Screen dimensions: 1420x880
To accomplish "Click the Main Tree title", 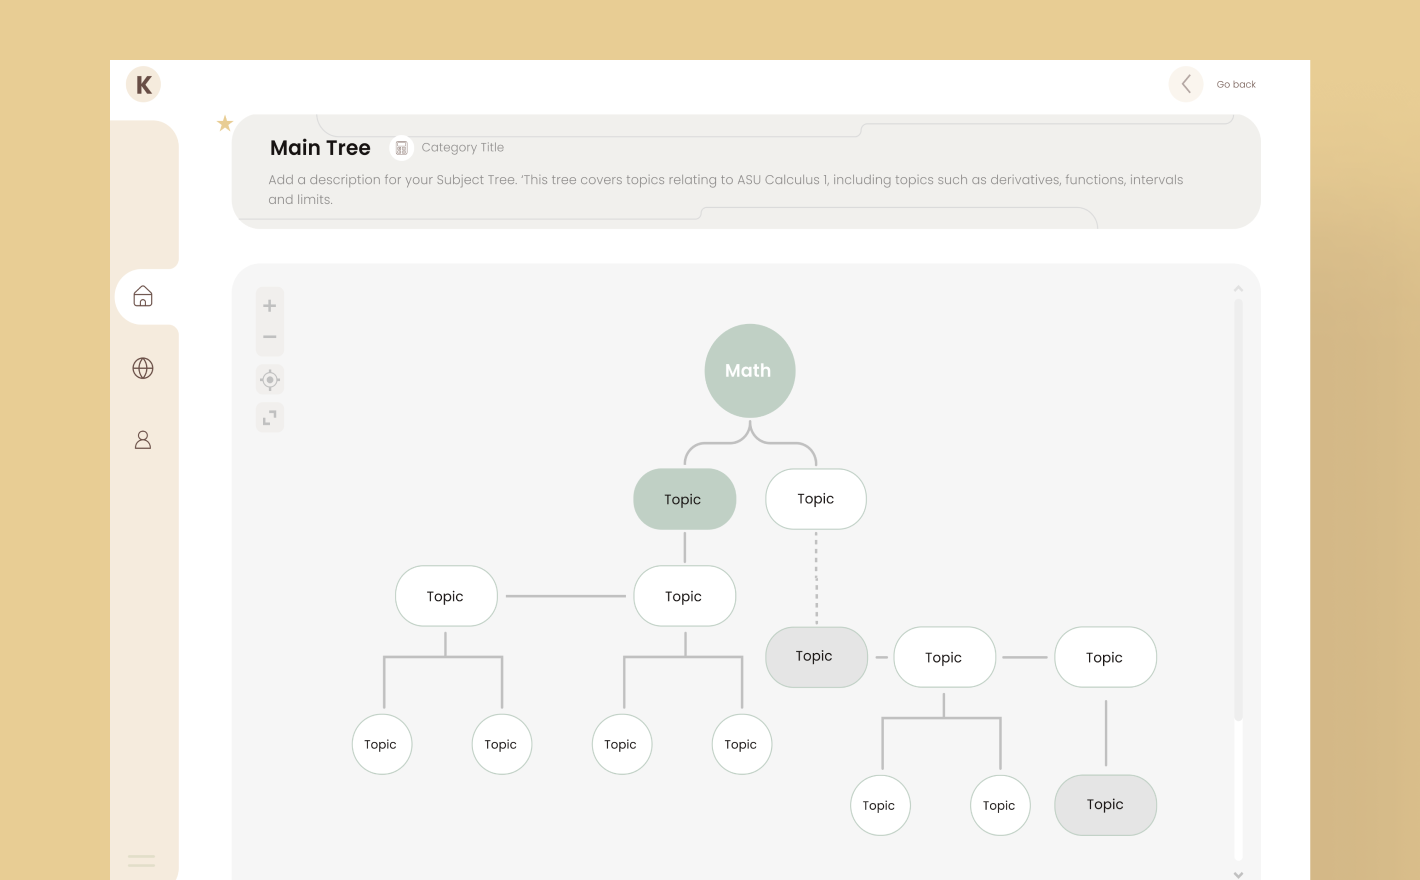I will click(320, 148).
